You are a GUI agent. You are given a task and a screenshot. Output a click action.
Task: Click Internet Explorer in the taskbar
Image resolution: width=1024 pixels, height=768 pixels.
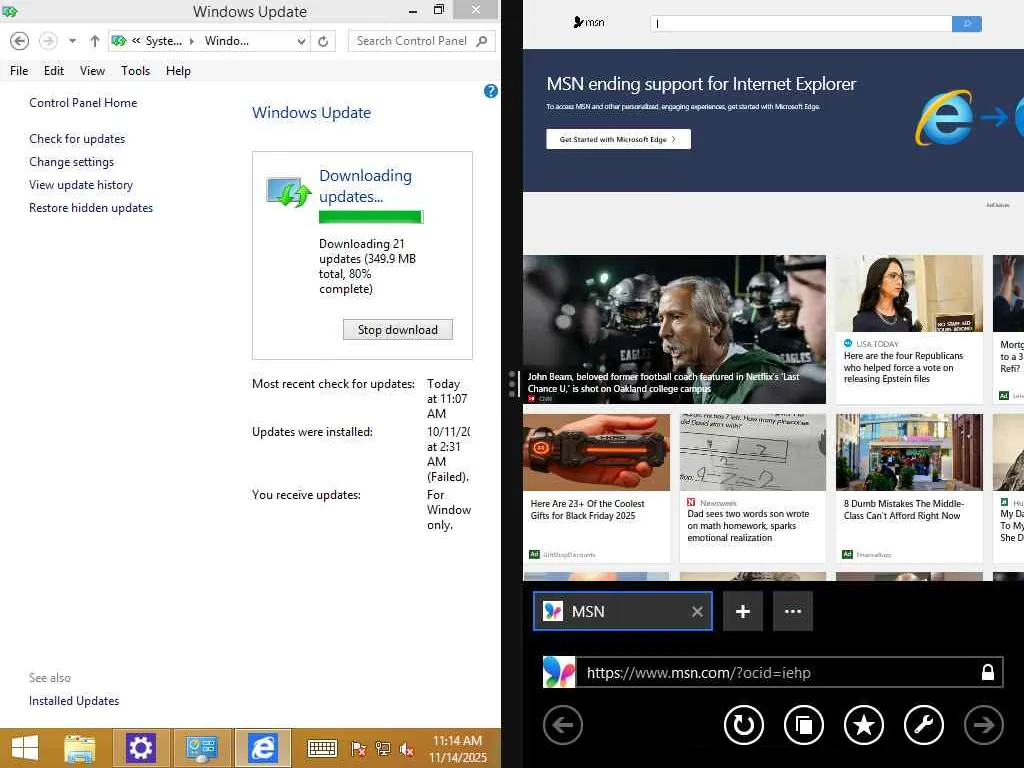pyautogui.click(x=263, y=748)
